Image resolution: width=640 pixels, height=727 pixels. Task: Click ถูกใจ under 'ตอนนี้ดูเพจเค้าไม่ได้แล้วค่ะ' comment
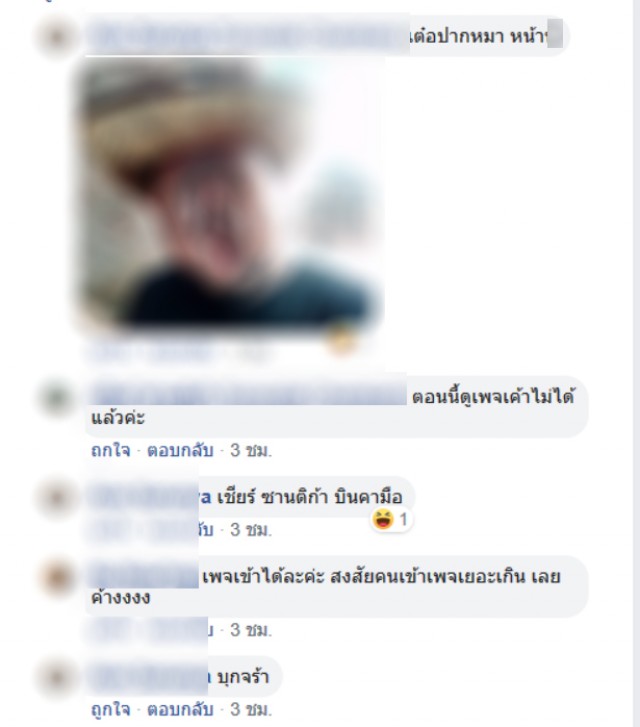tap(110, 450)
